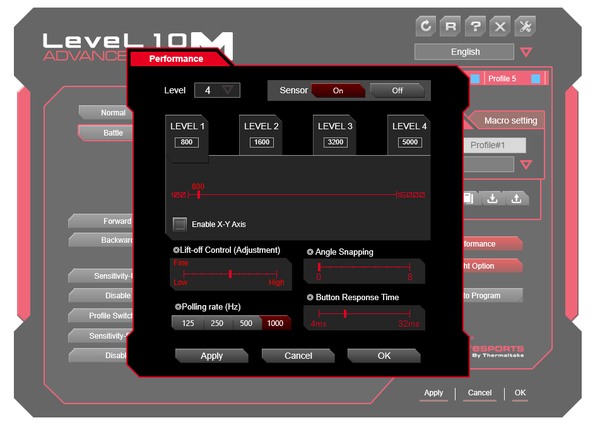Click the Backward button assignment
The width and height of the screenshot is (600, 425).
[x=101, y=240]
